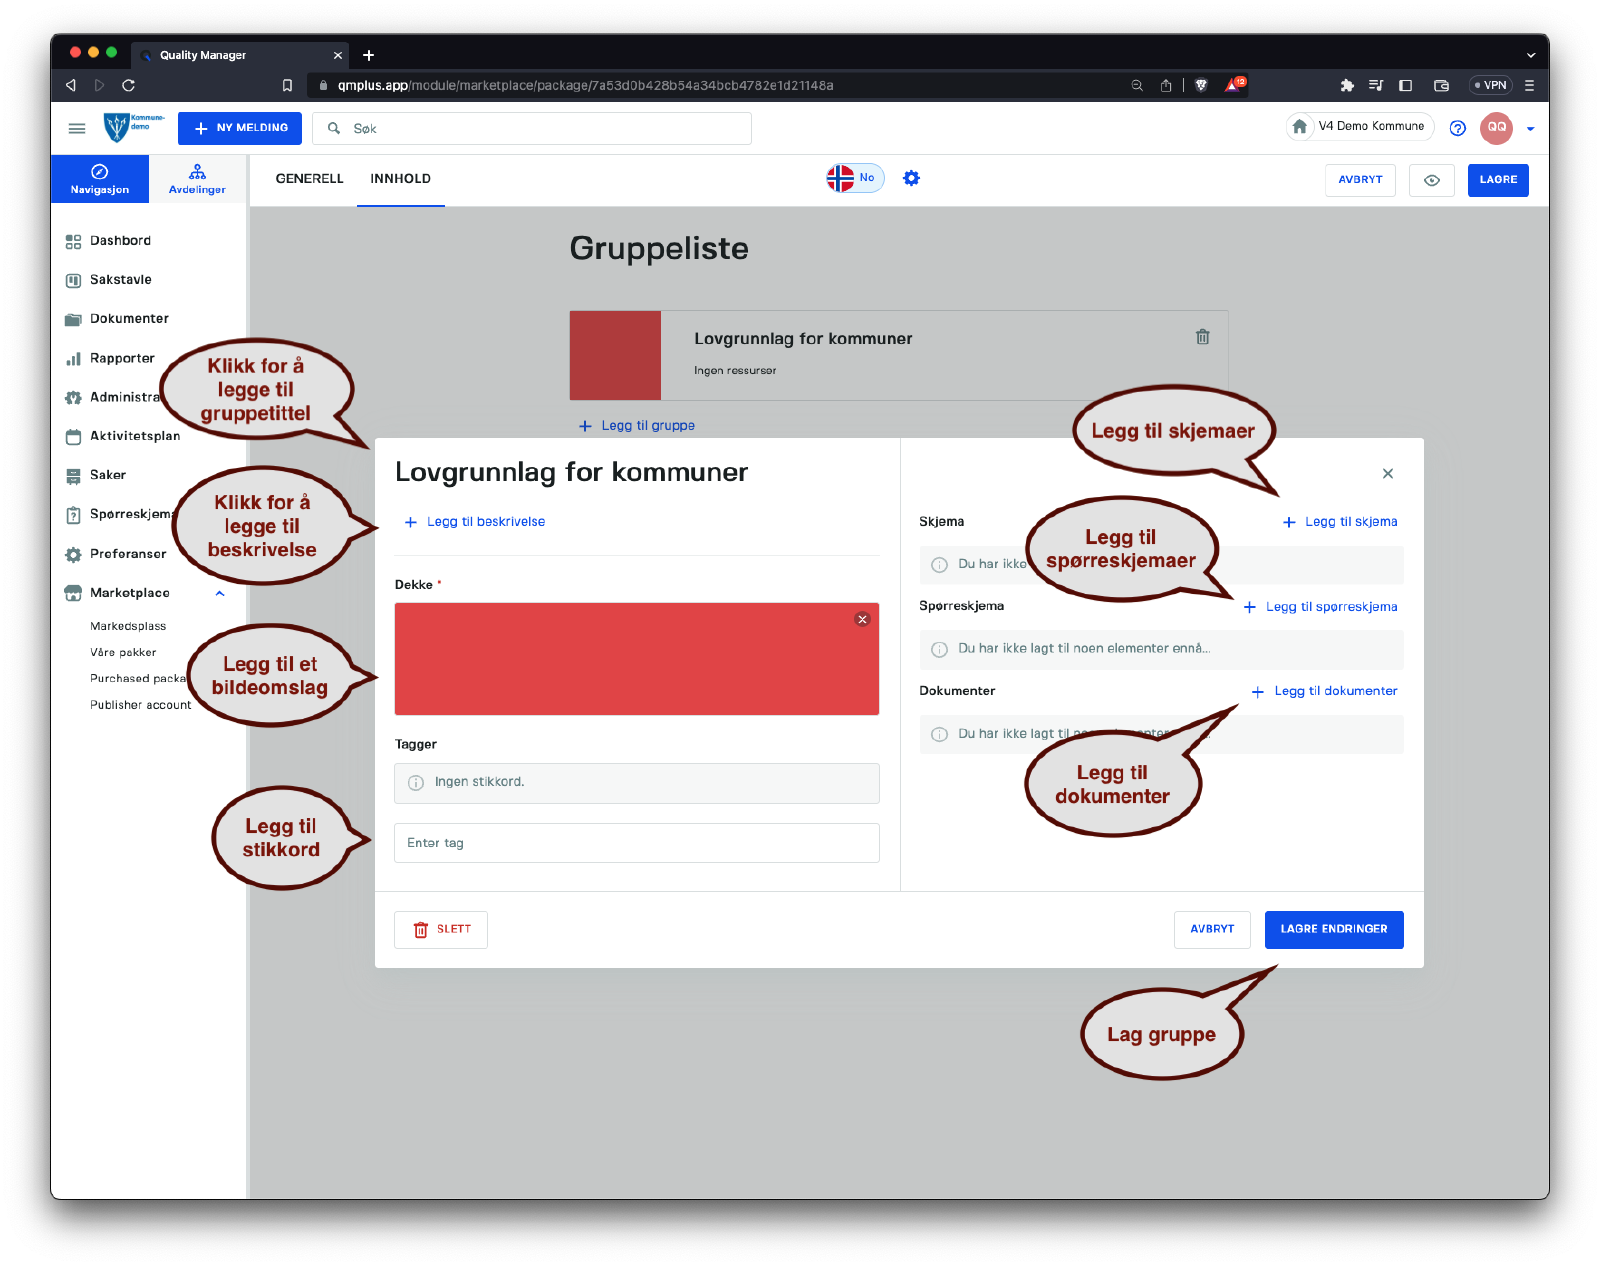Open the hamburger menu in top bar

[77, 128]
